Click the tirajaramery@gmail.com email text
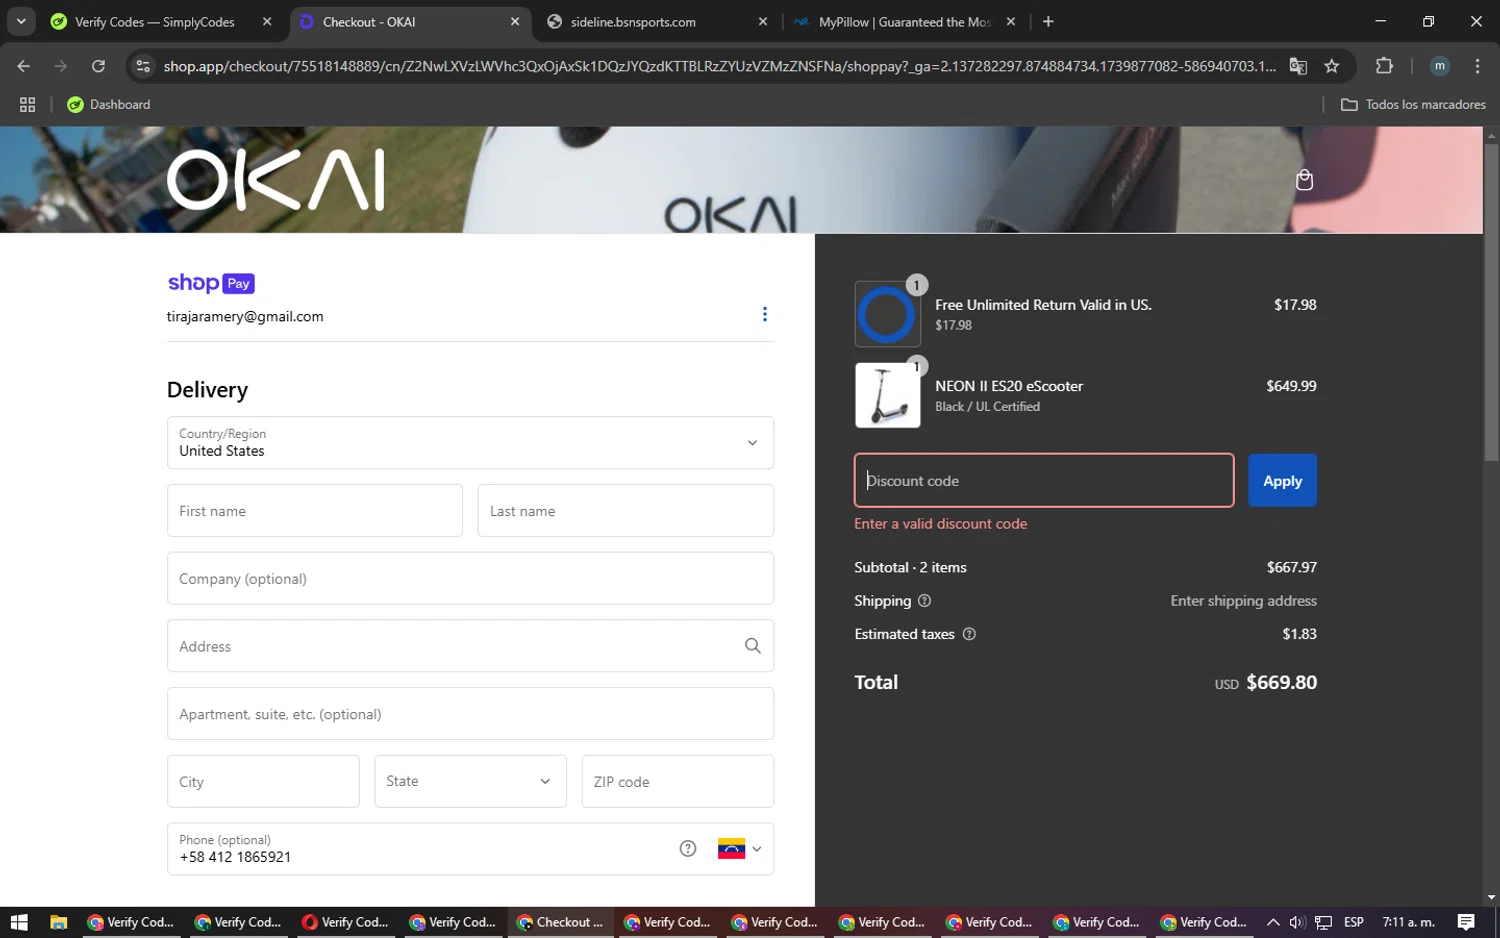Viewport: 1500px width, 938px height. tap(245, 316)
